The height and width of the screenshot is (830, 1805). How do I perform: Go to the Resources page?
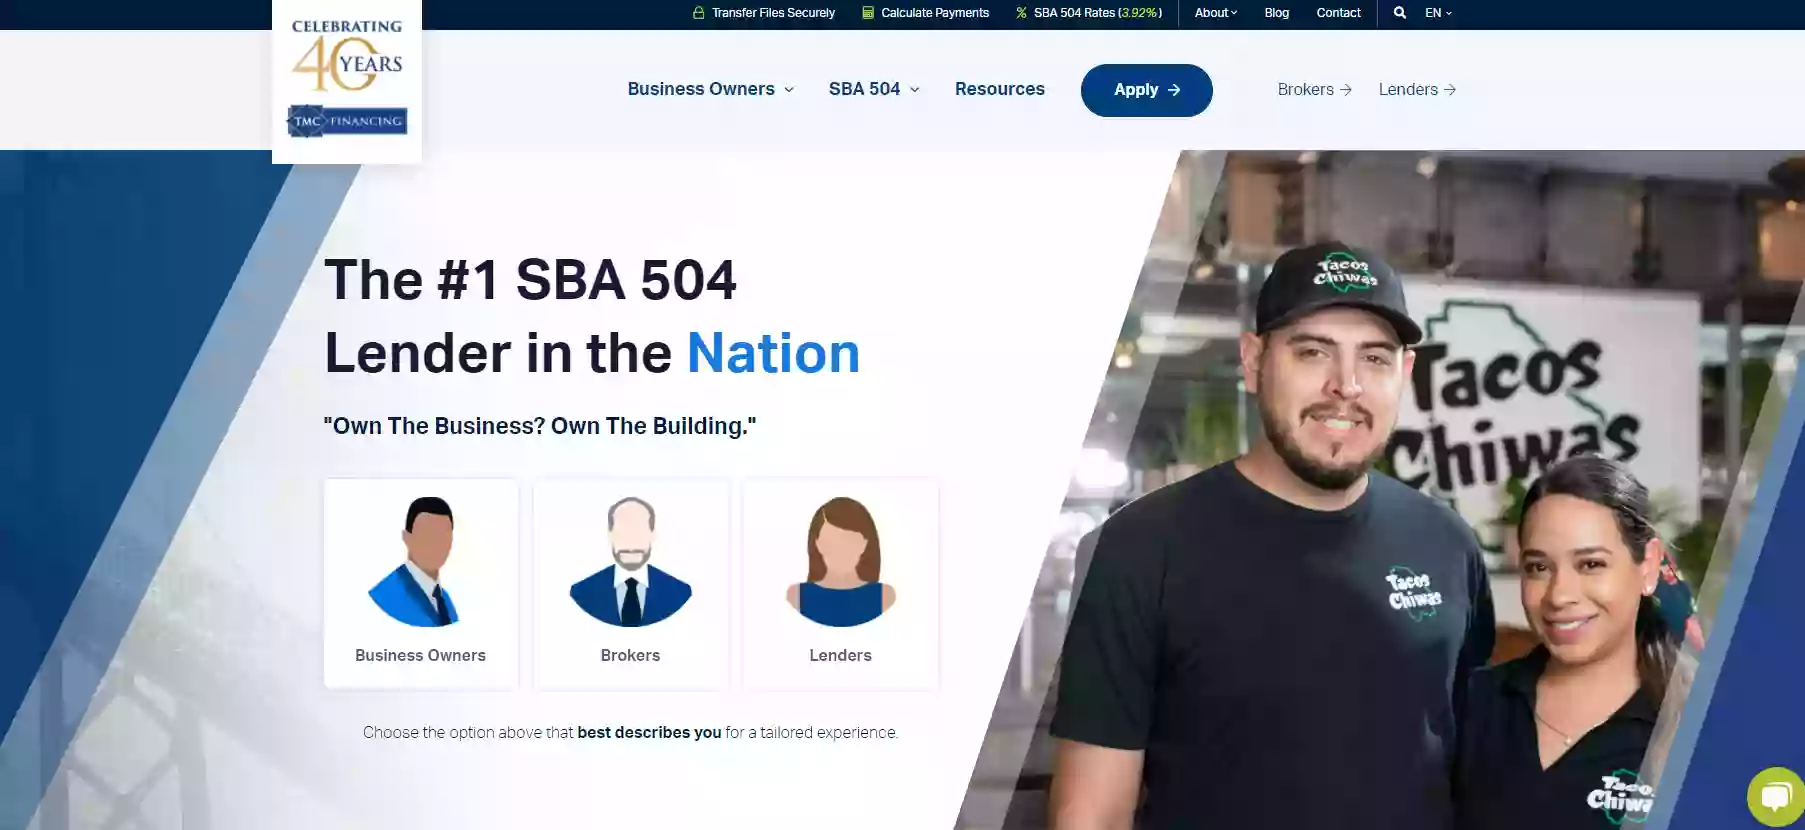[1000, 89]
